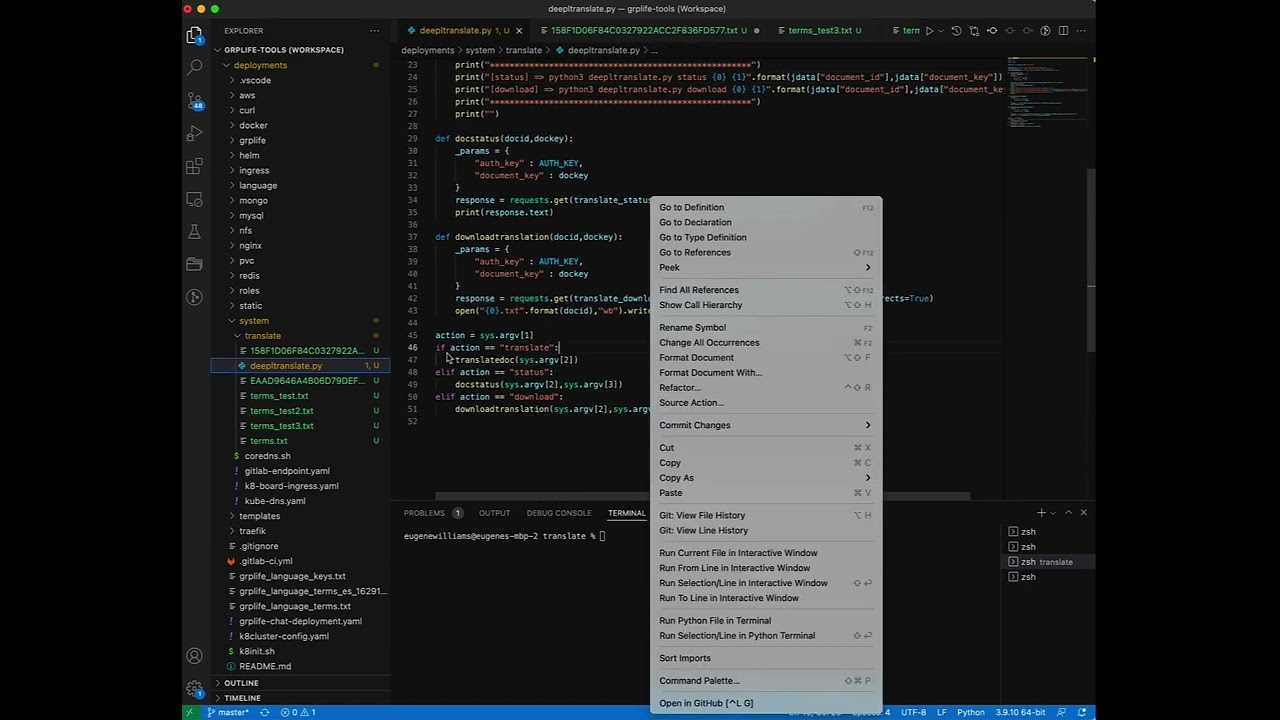This screenshot has width=1280, height=720.
Task: Open the Run and Debug view
Action: point(194,133)
